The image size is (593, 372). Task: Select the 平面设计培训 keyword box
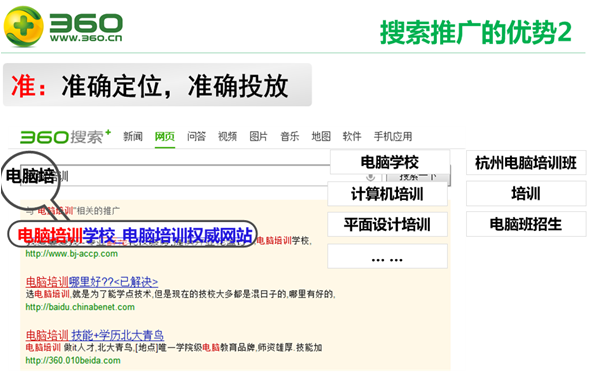click(387, 225)
